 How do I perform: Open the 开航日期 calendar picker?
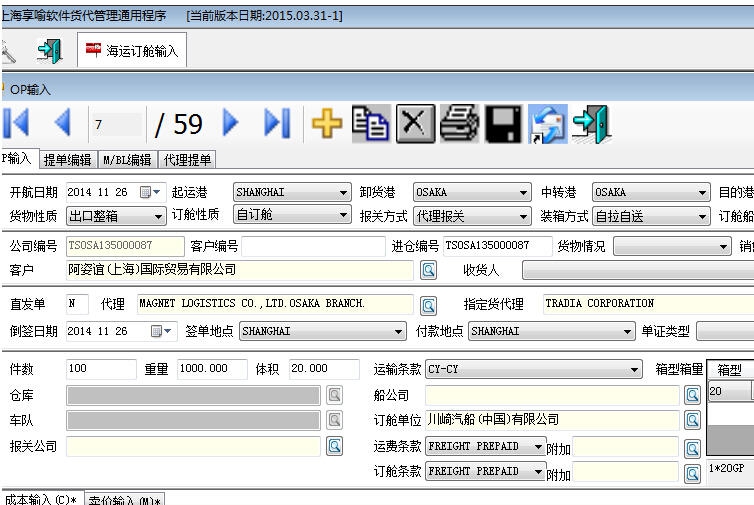click(147, 192)
